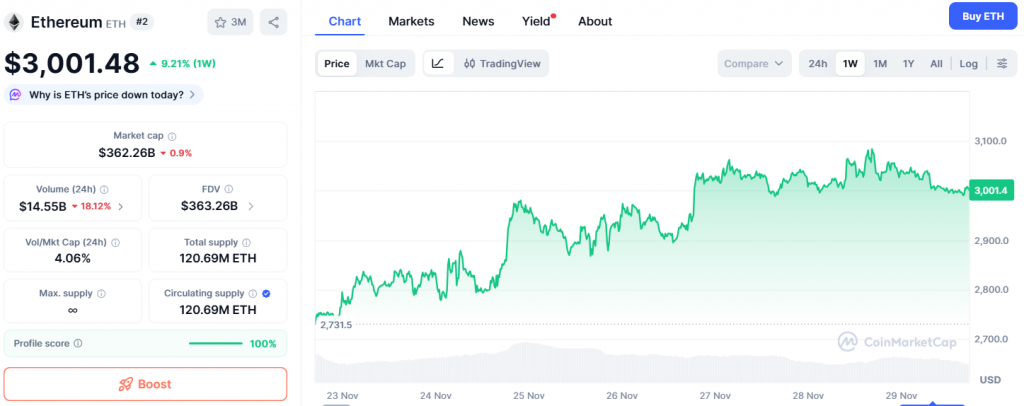Click the $3,001.48 price value
This screenshot has height=406, width=1024.
pyautogui.click(x=72, y=63)
